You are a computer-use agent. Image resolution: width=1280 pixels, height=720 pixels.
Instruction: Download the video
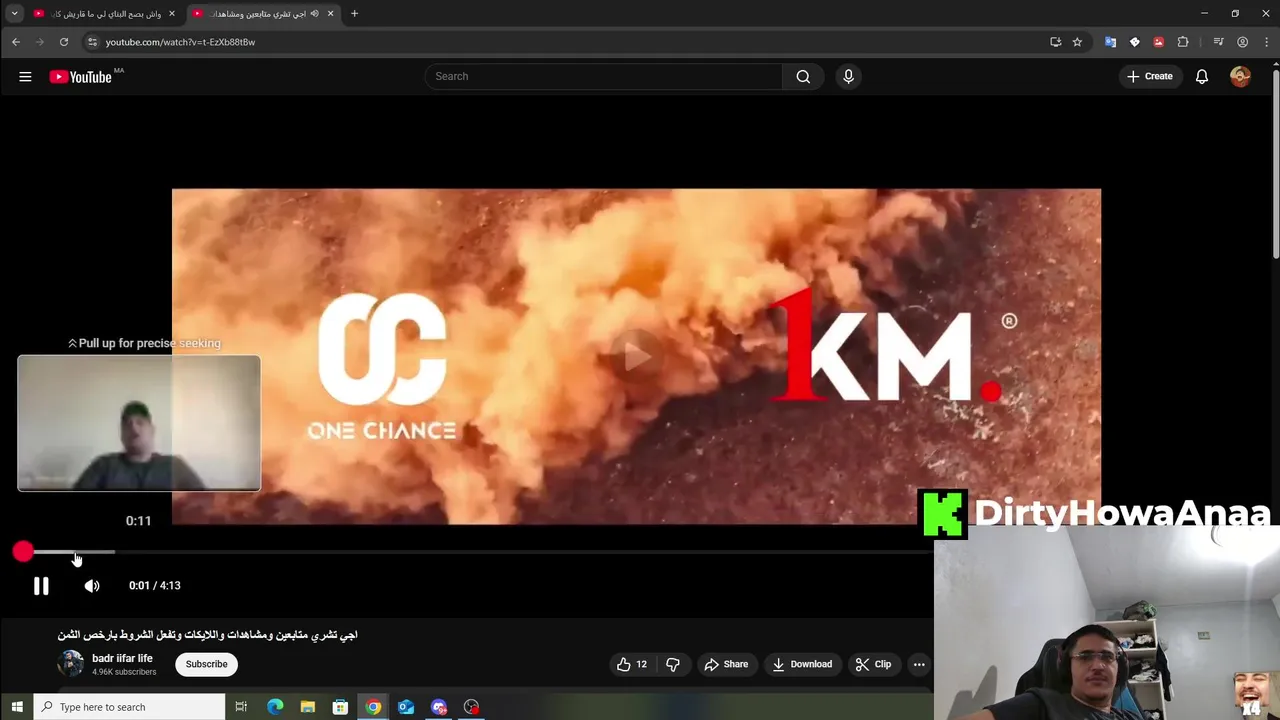802,664
